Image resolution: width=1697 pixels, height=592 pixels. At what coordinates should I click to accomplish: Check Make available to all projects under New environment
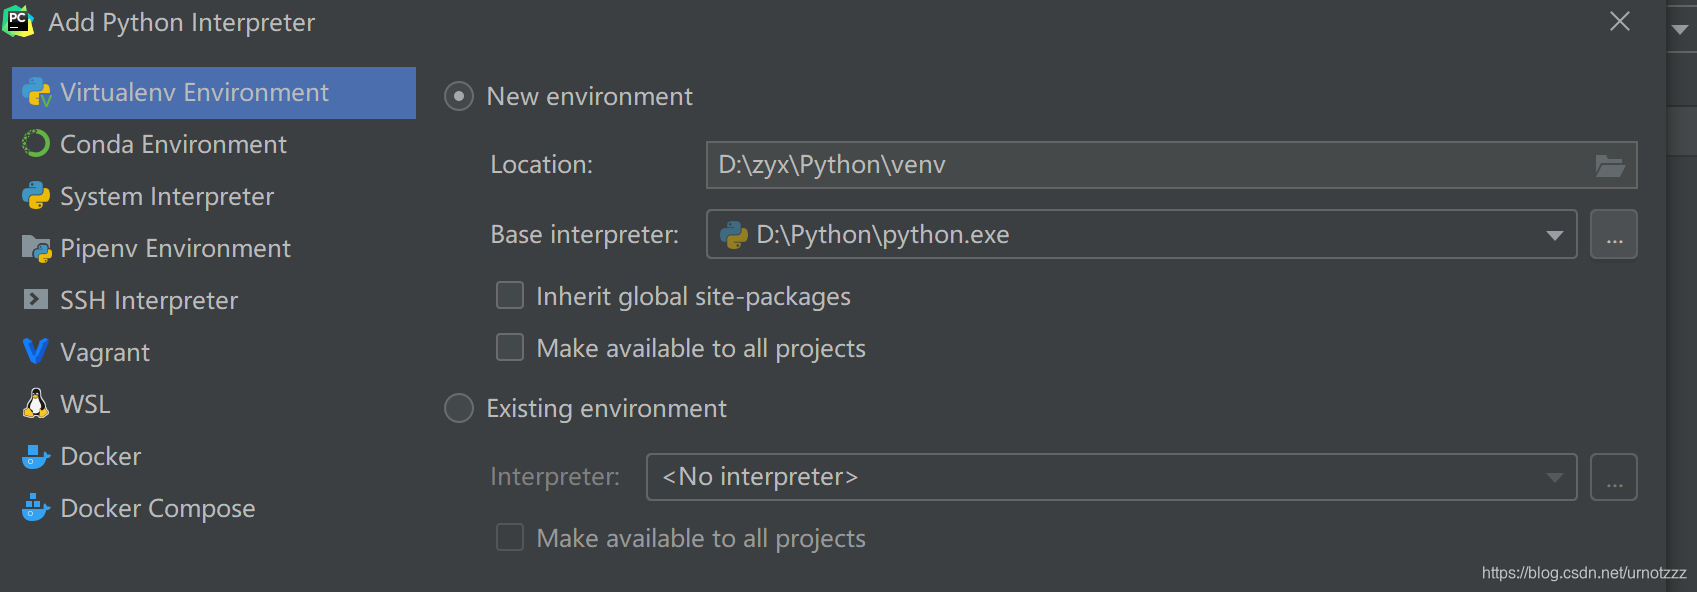(510, 347)
